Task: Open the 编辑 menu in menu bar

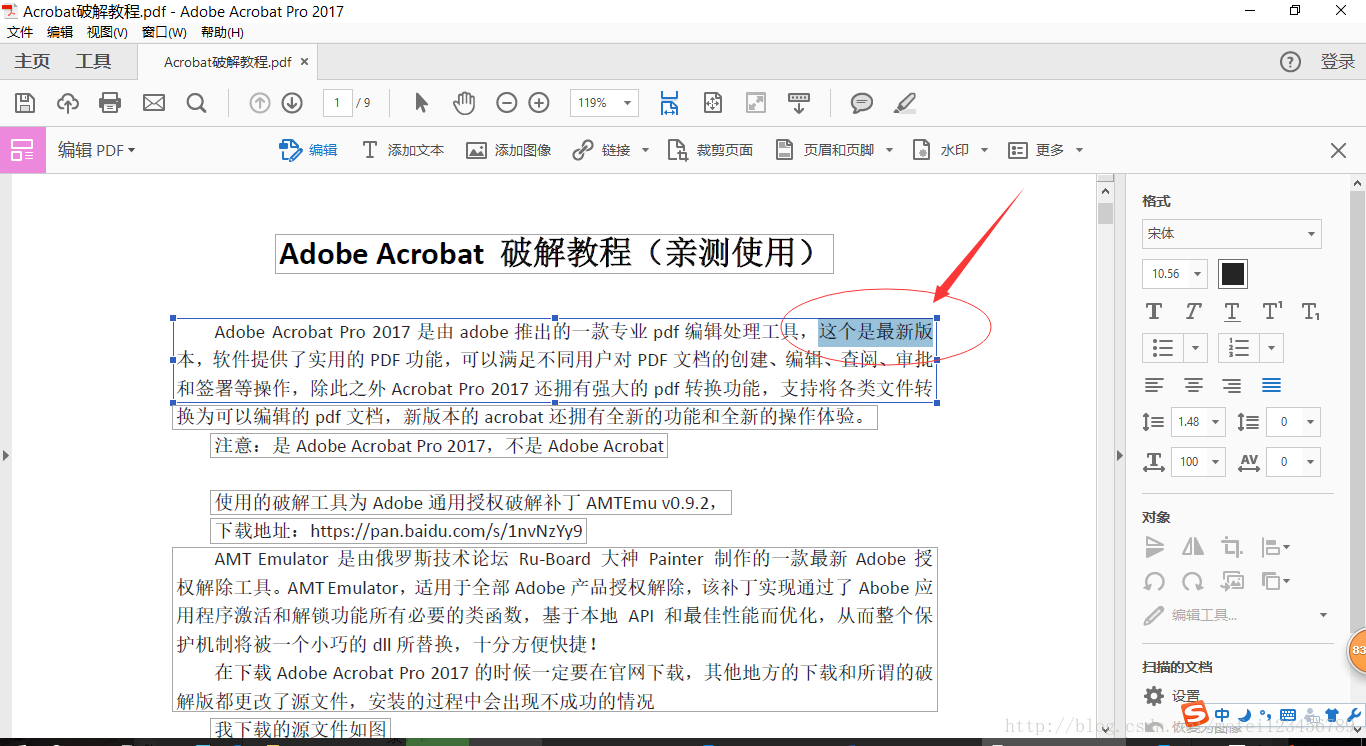Action: coord(60,32)
